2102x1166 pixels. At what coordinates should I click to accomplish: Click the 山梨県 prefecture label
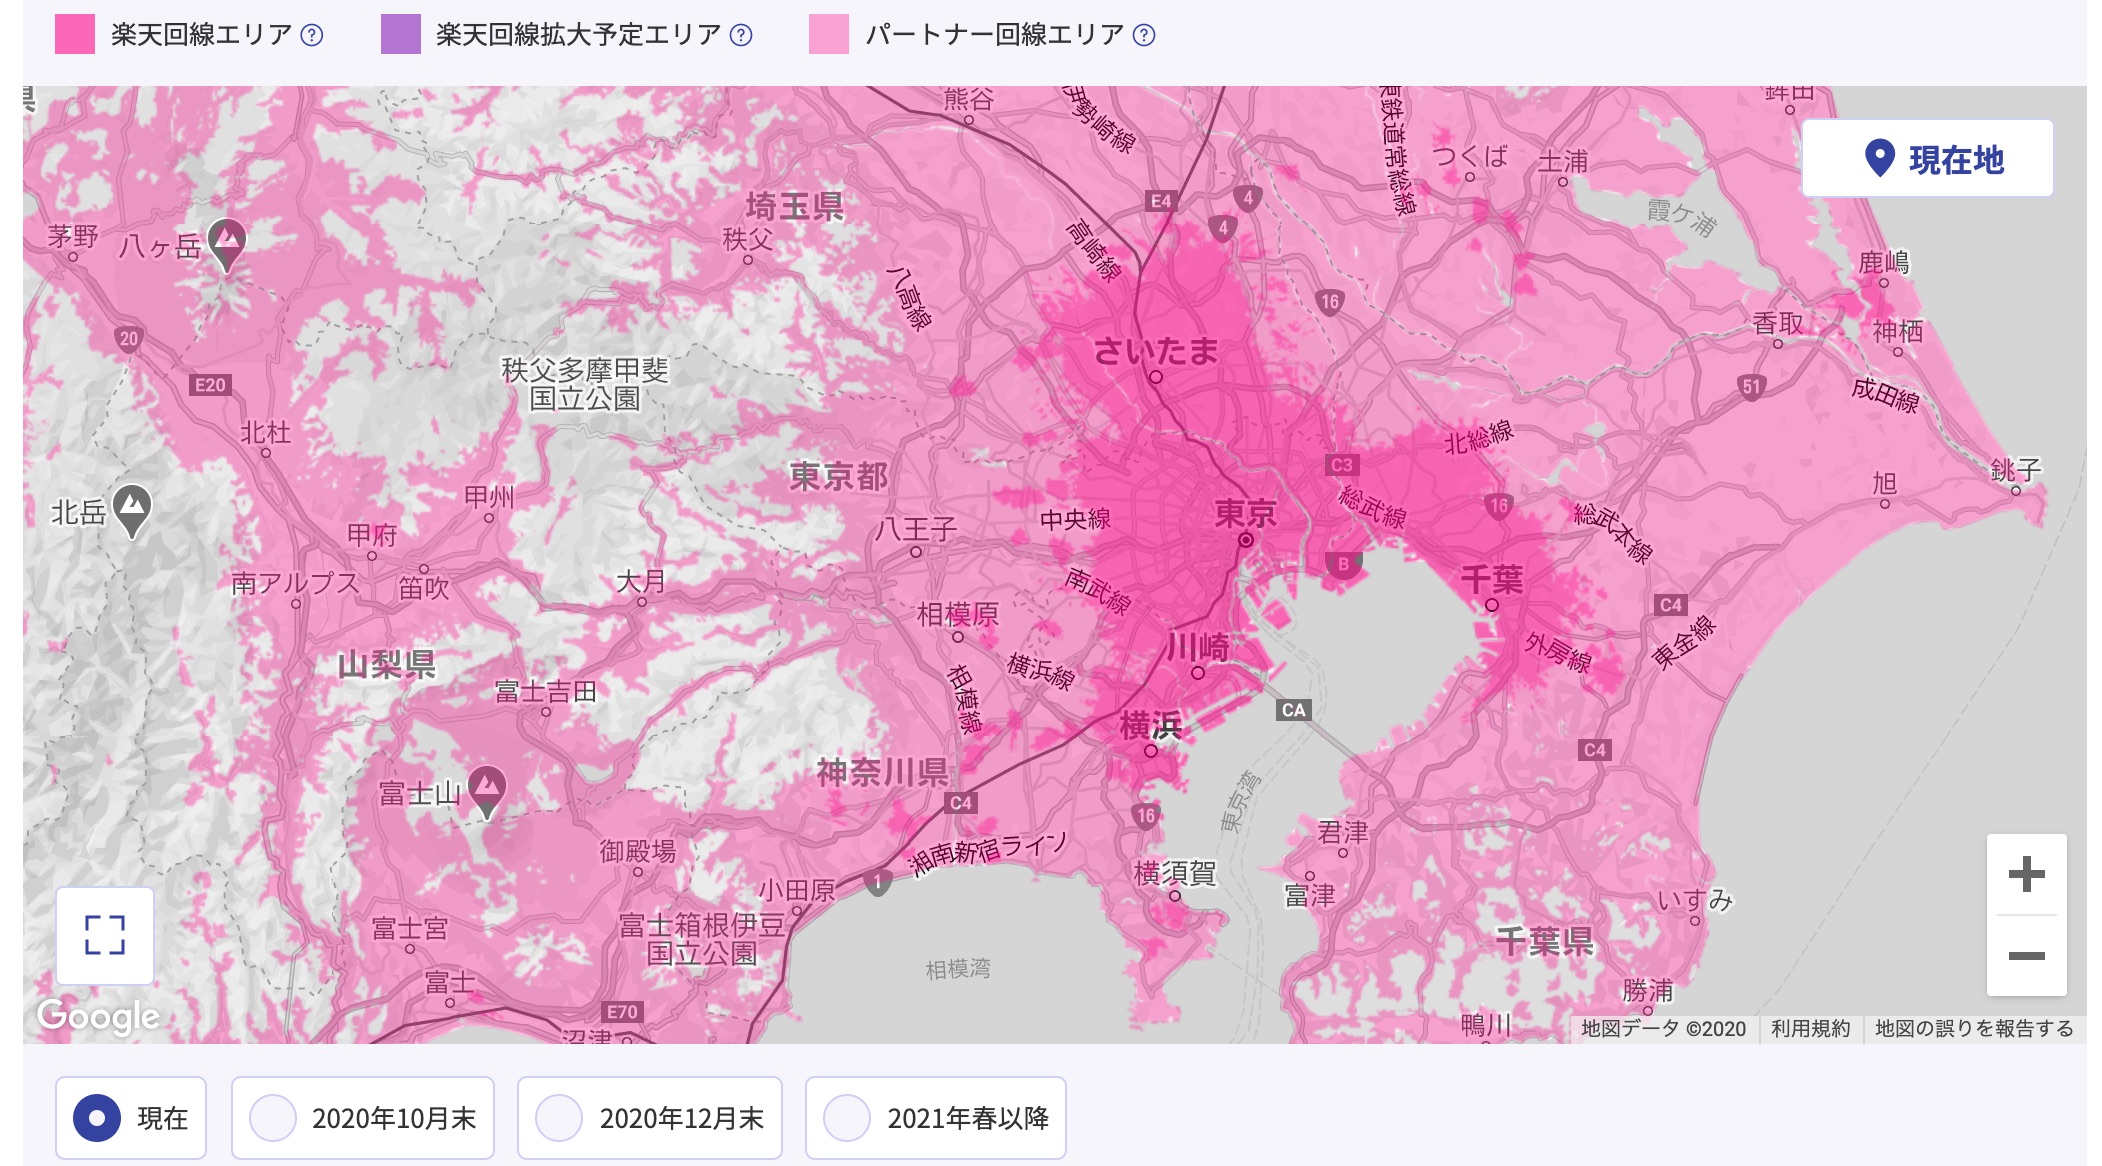click(x=386, y=664)
